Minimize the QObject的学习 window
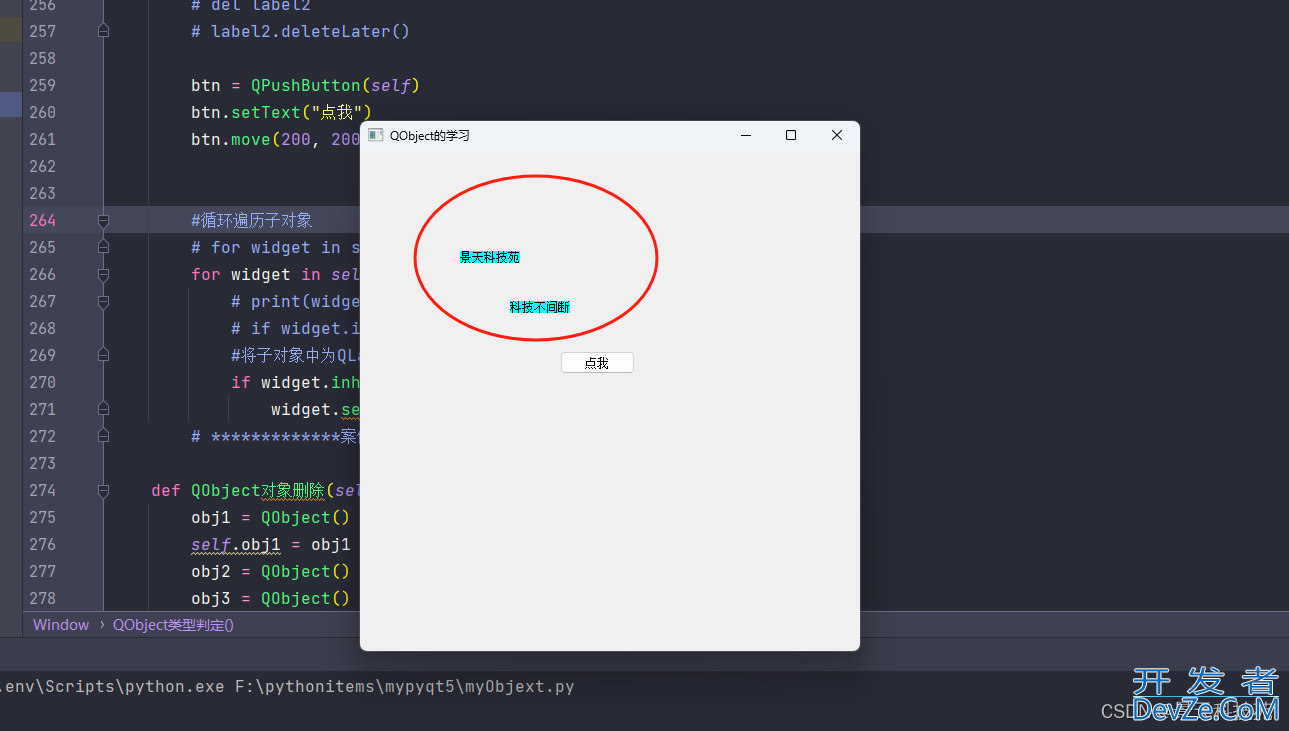This screenshot has height=731, width=1289. coord(745,135)
